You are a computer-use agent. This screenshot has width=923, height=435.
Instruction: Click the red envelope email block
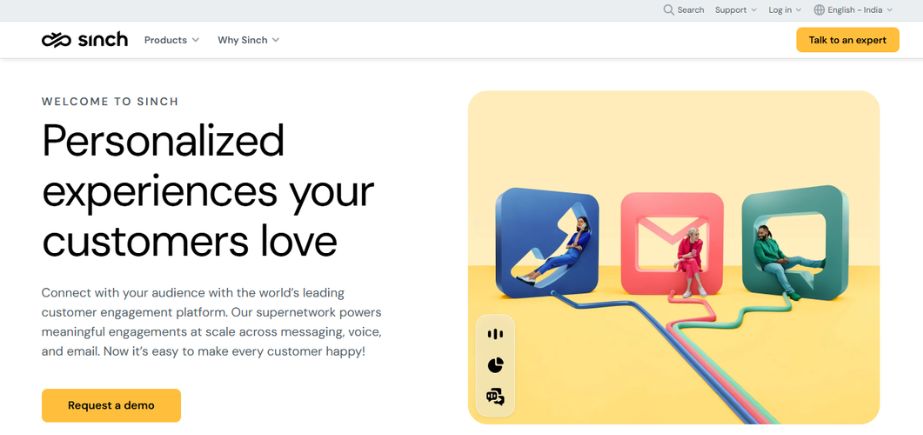coord(672,243)
